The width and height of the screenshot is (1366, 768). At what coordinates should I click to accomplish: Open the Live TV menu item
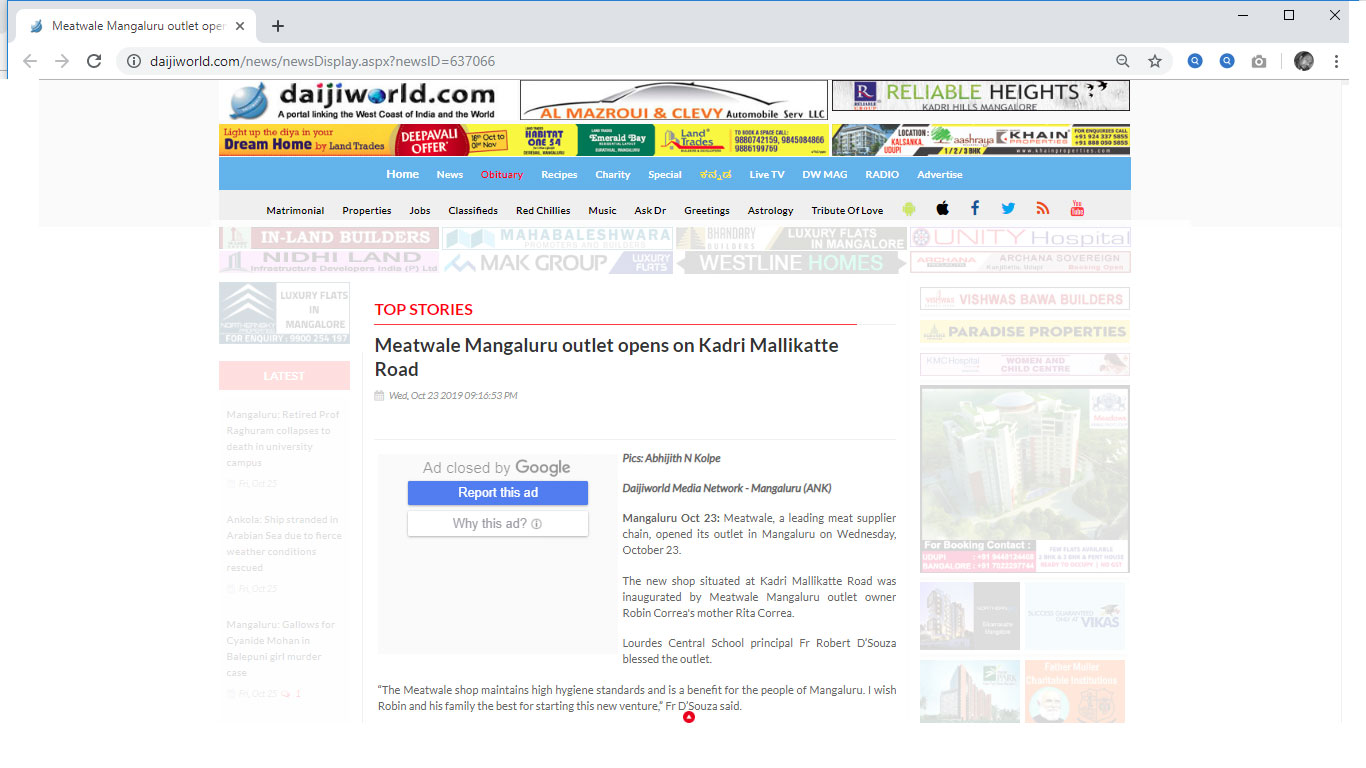click(767, 174)
